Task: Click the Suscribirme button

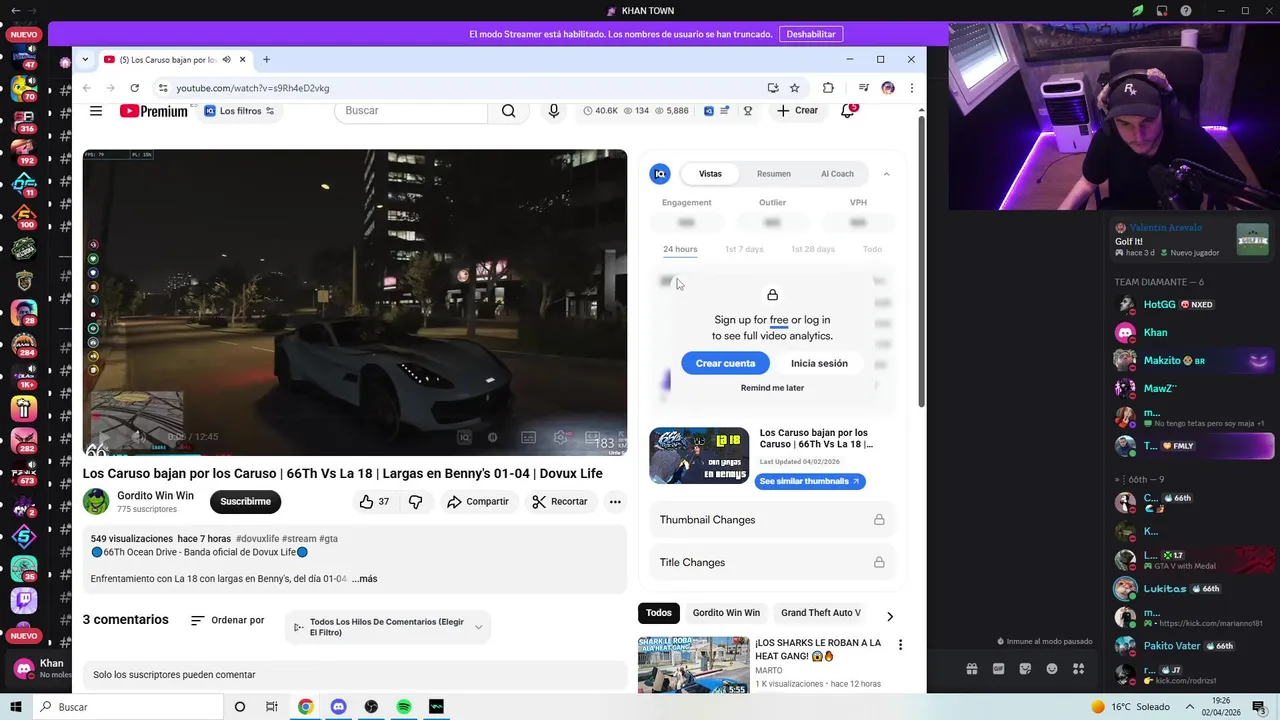Action: 245,502
